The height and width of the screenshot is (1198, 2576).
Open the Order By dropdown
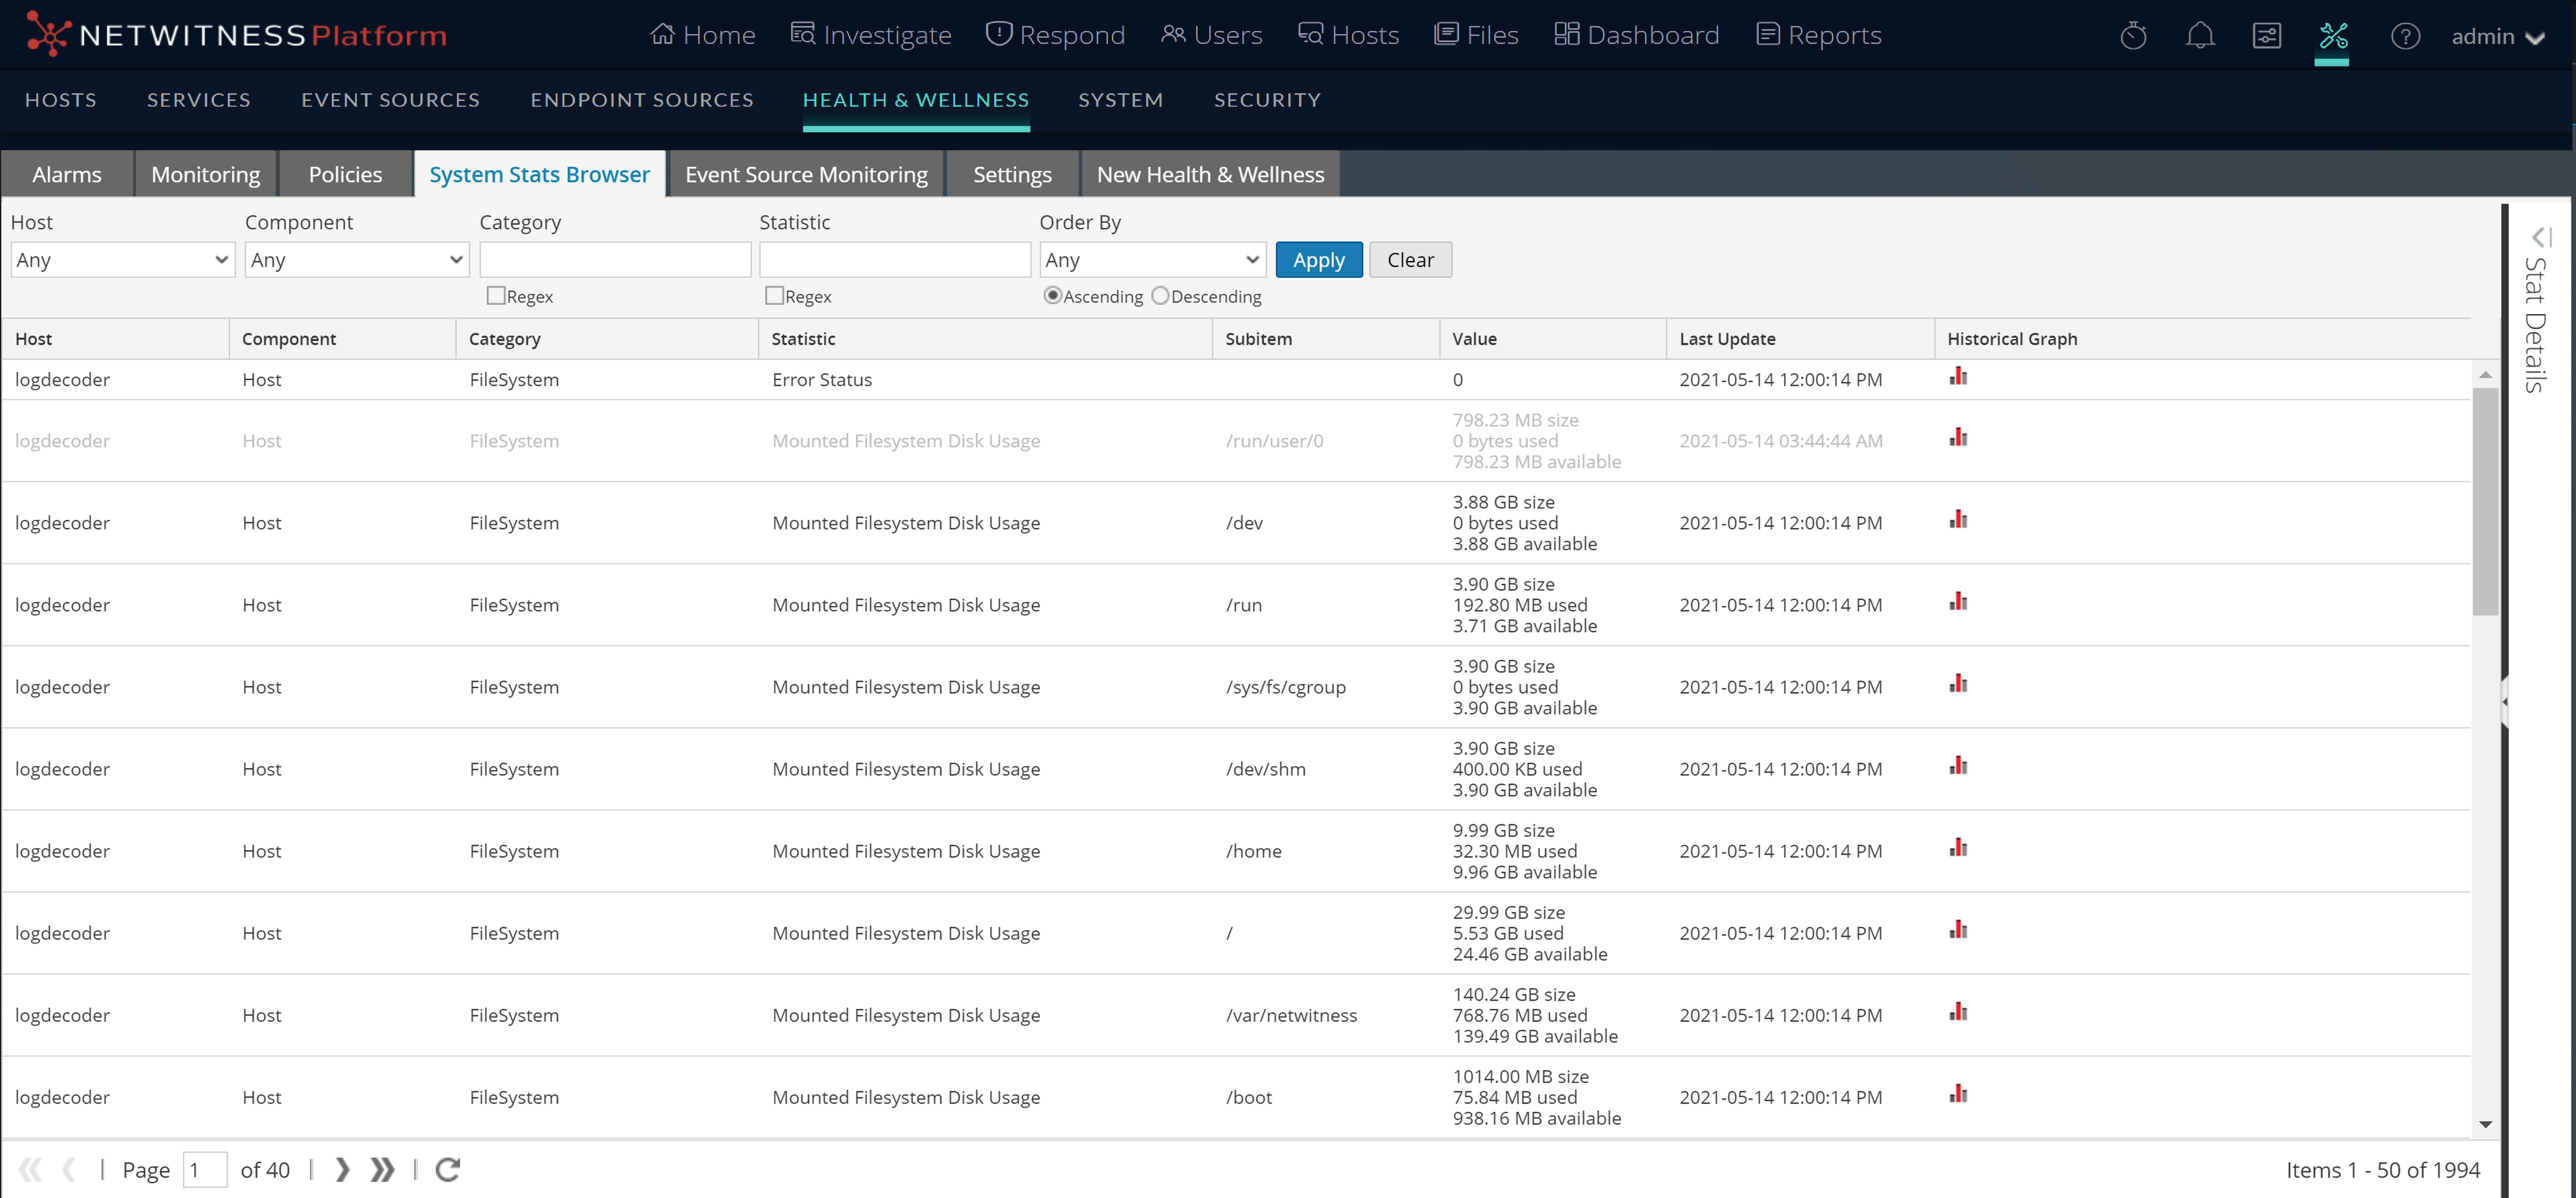click(1152, 260)
